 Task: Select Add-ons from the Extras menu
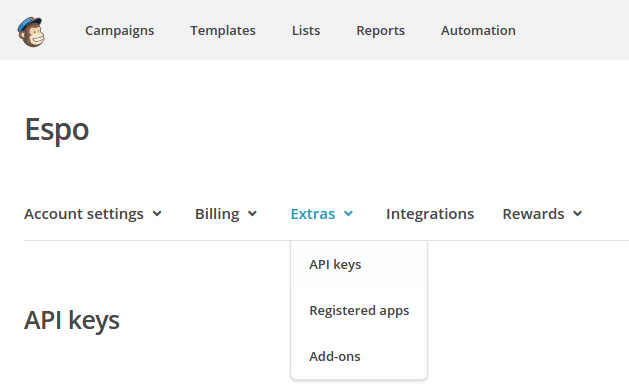[x=335, y=356]
